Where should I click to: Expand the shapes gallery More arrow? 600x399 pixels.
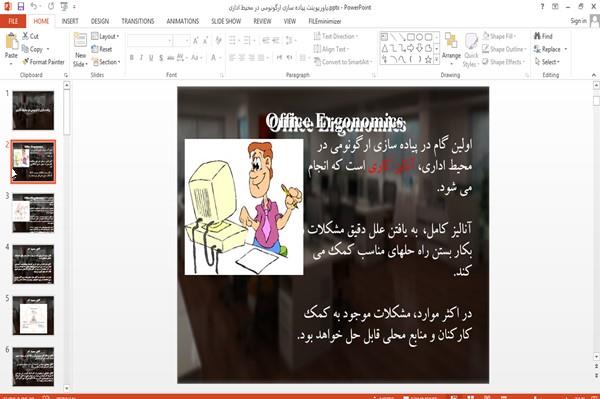[x=437, y=59]
